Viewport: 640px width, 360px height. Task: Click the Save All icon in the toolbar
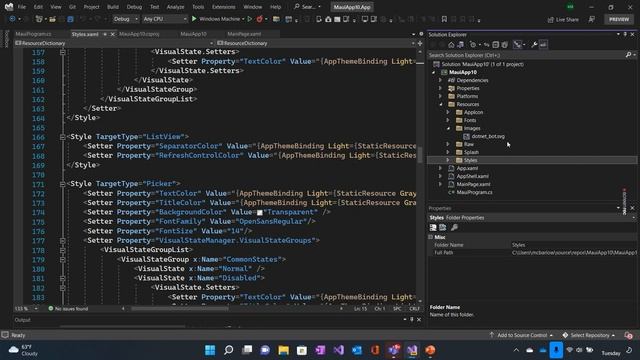[70, 19]
